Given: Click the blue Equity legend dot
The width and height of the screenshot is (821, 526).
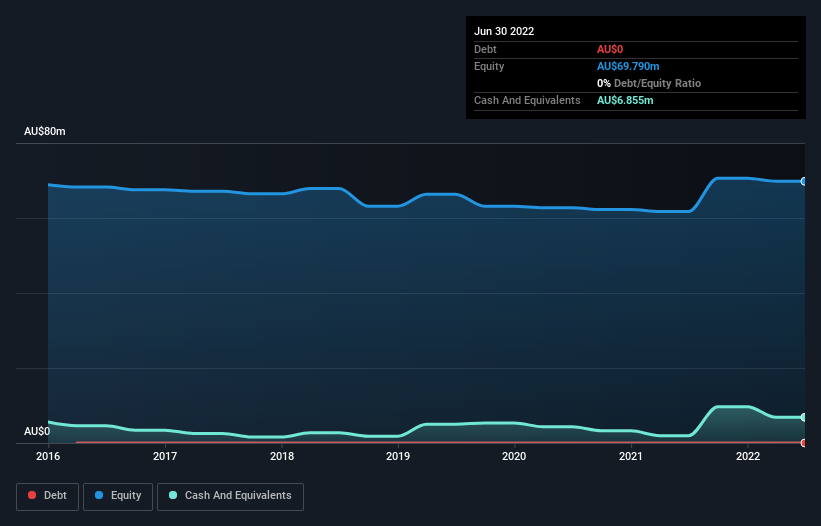Looking at the screenshot, I should coord(99,495).
